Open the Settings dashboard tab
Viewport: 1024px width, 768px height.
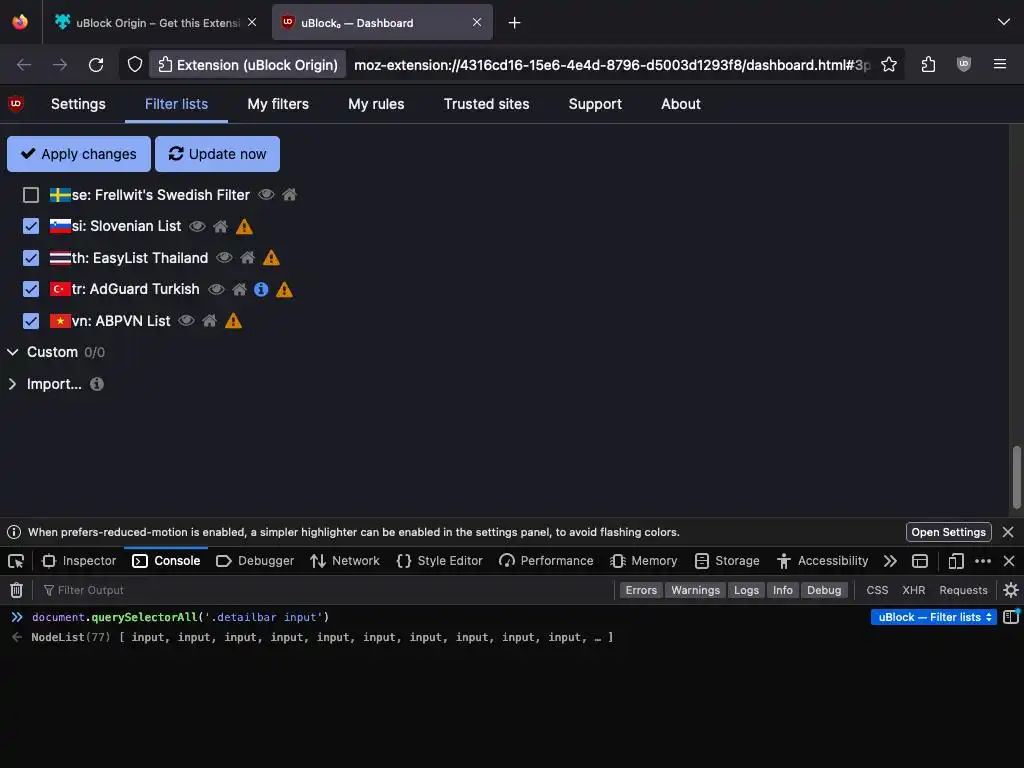(78, 104)
